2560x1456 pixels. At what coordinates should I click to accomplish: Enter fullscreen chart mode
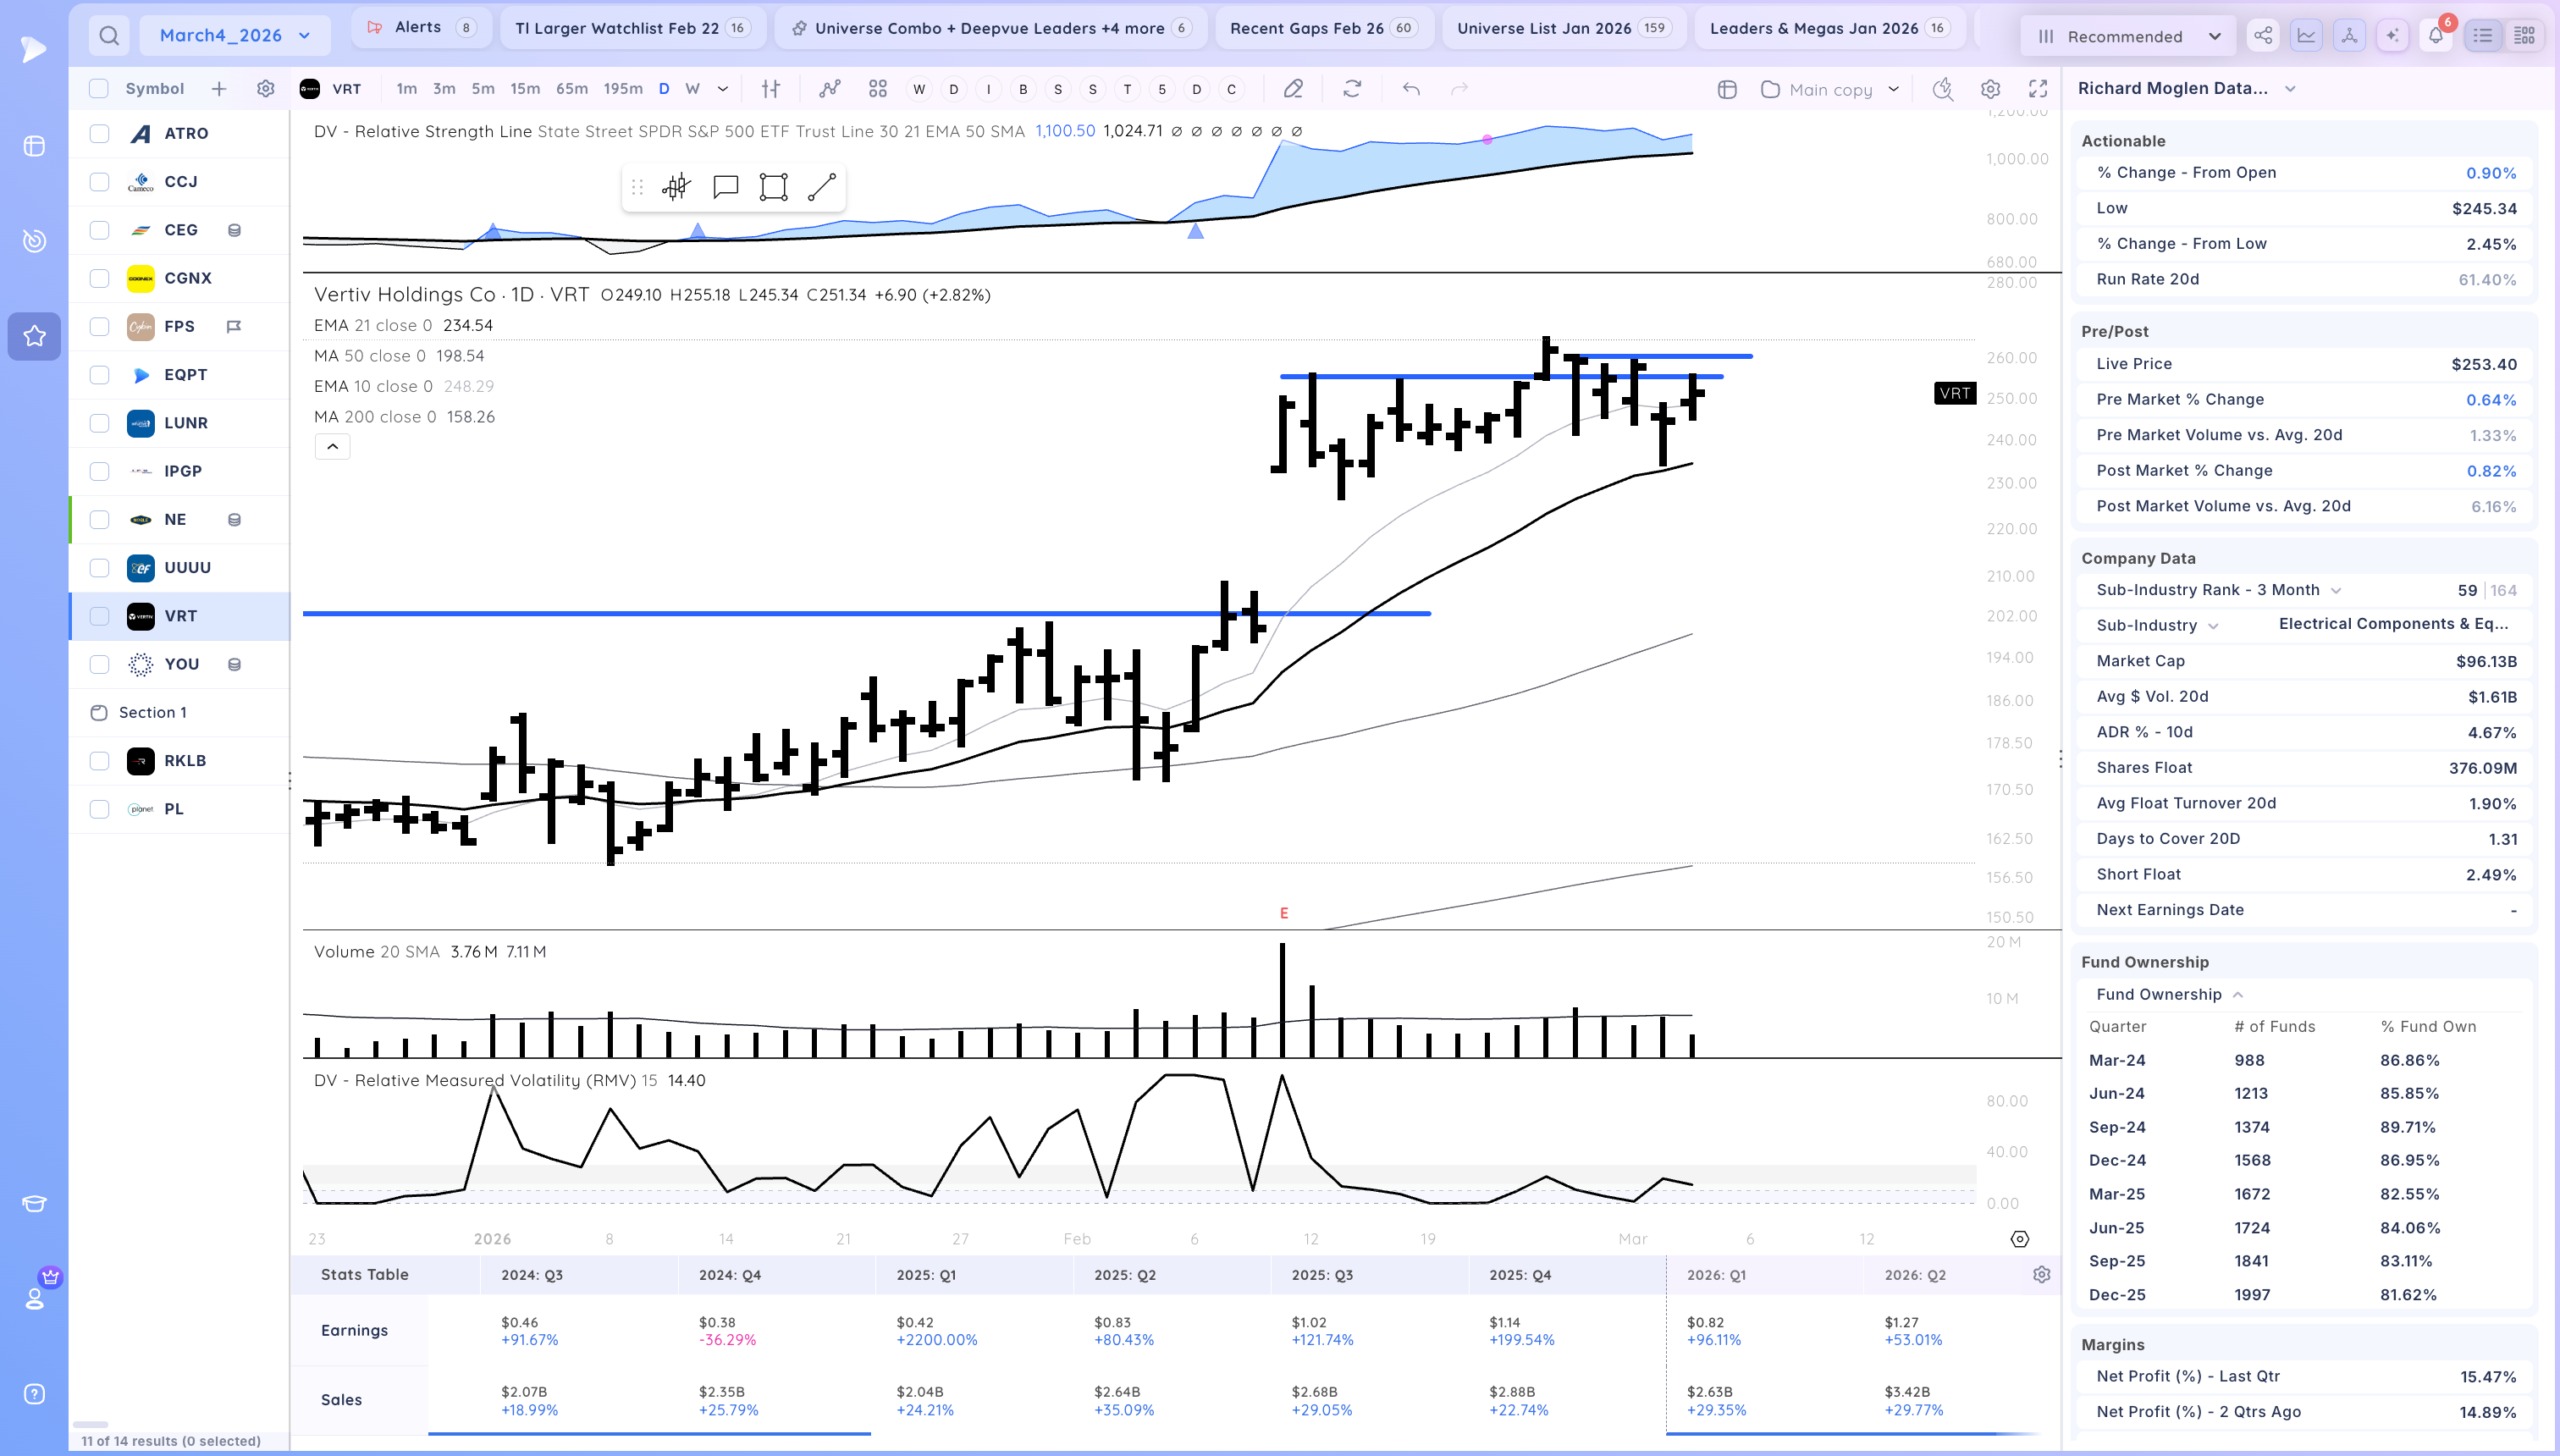pyautogui.click(x=2038, y=89)
